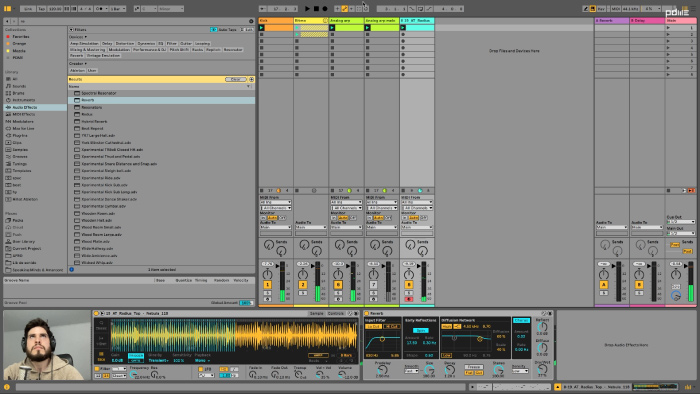The image size is (700, 394).
Task: Click the transport Record button
Action: tap(325, 8)
